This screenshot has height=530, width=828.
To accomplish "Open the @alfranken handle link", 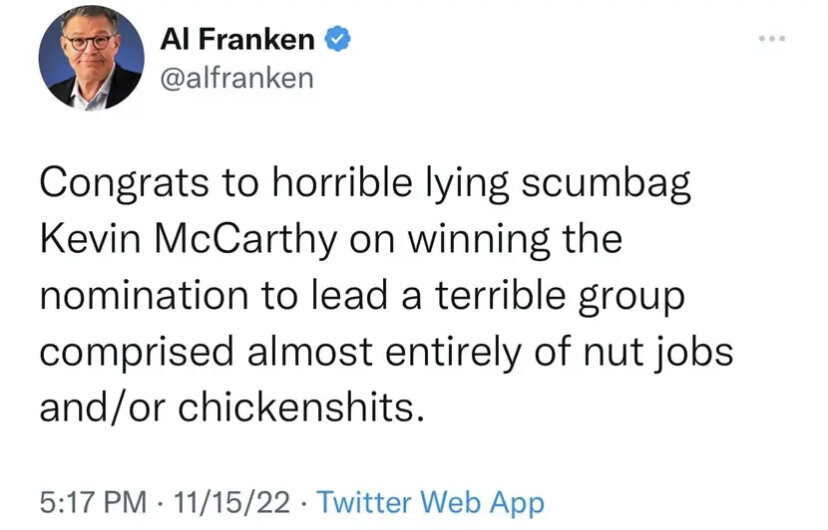I will tap(236, 77).
